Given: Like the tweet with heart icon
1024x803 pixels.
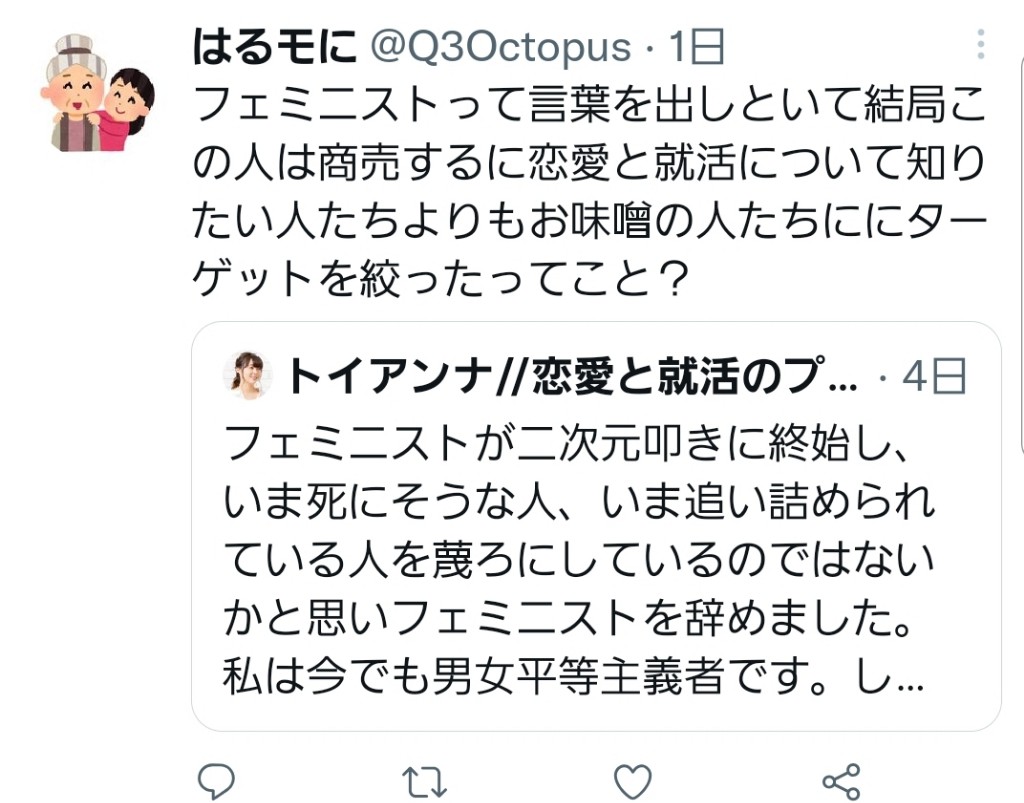Looking at the screenshot, I should [633, 781].
